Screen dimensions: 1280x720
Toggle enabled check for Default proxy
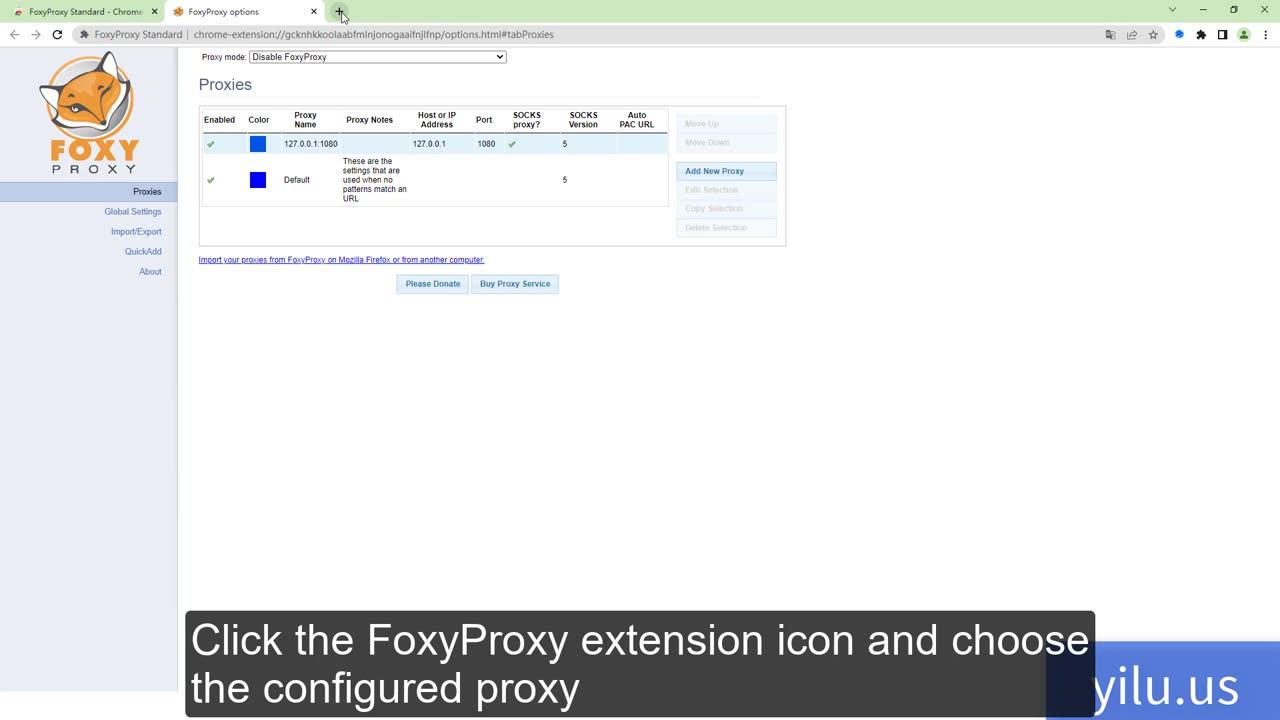210,180
